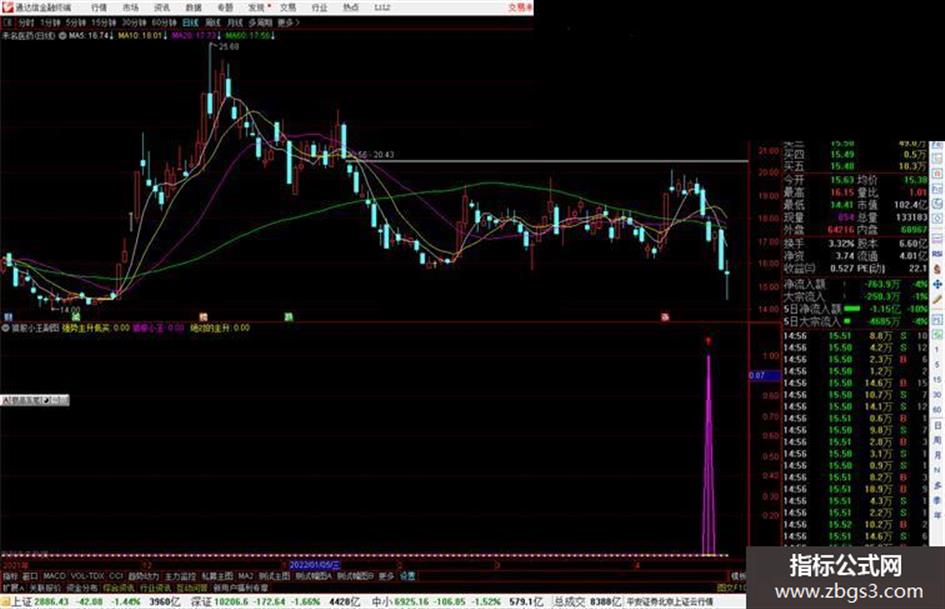Click the 中小 index in status bar
The width and height of the screenshot is (945, 609).
(382, 602)
